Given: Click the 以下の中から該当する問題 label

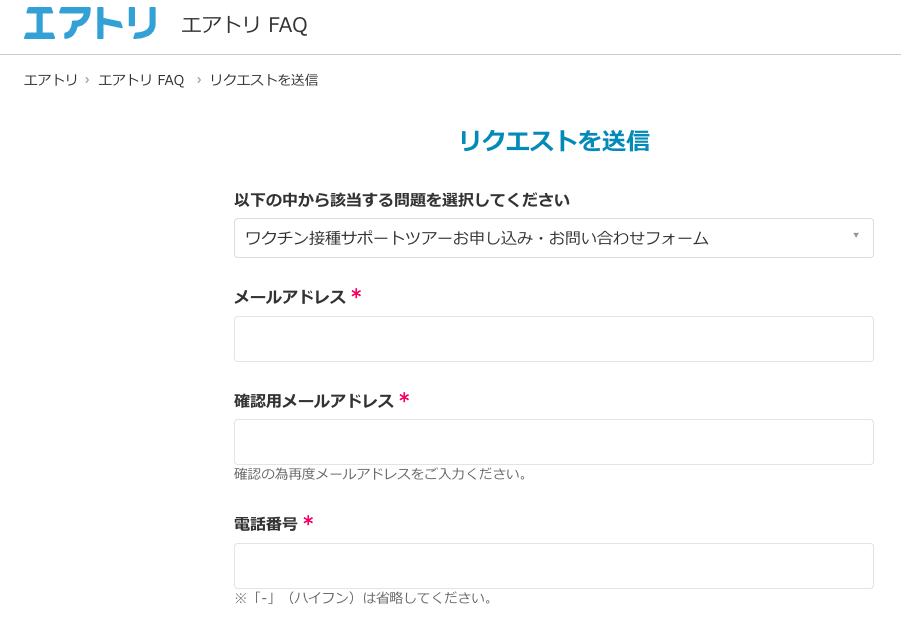Looking at the screenshot, I should pos(402,200).
